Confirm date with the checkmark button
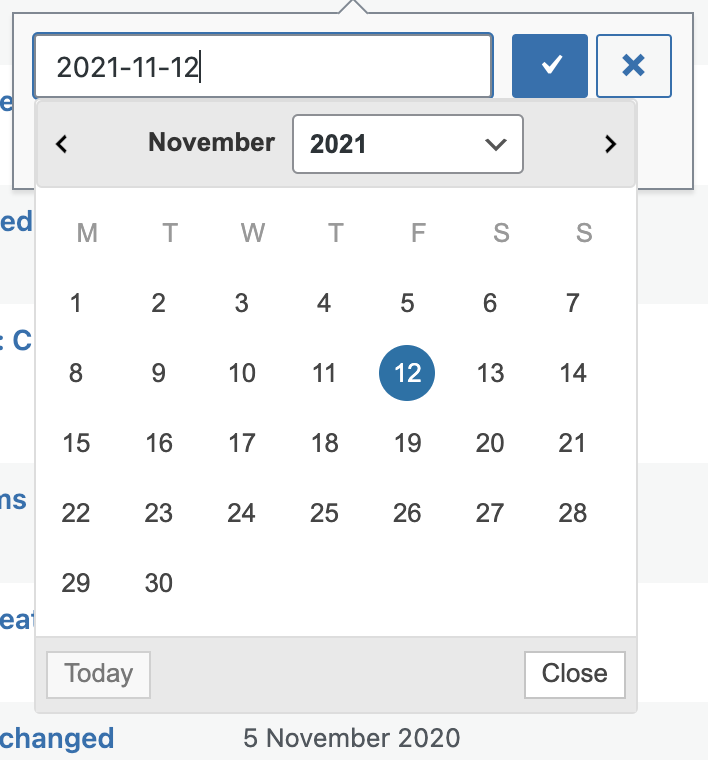 (x=549, y=66)
